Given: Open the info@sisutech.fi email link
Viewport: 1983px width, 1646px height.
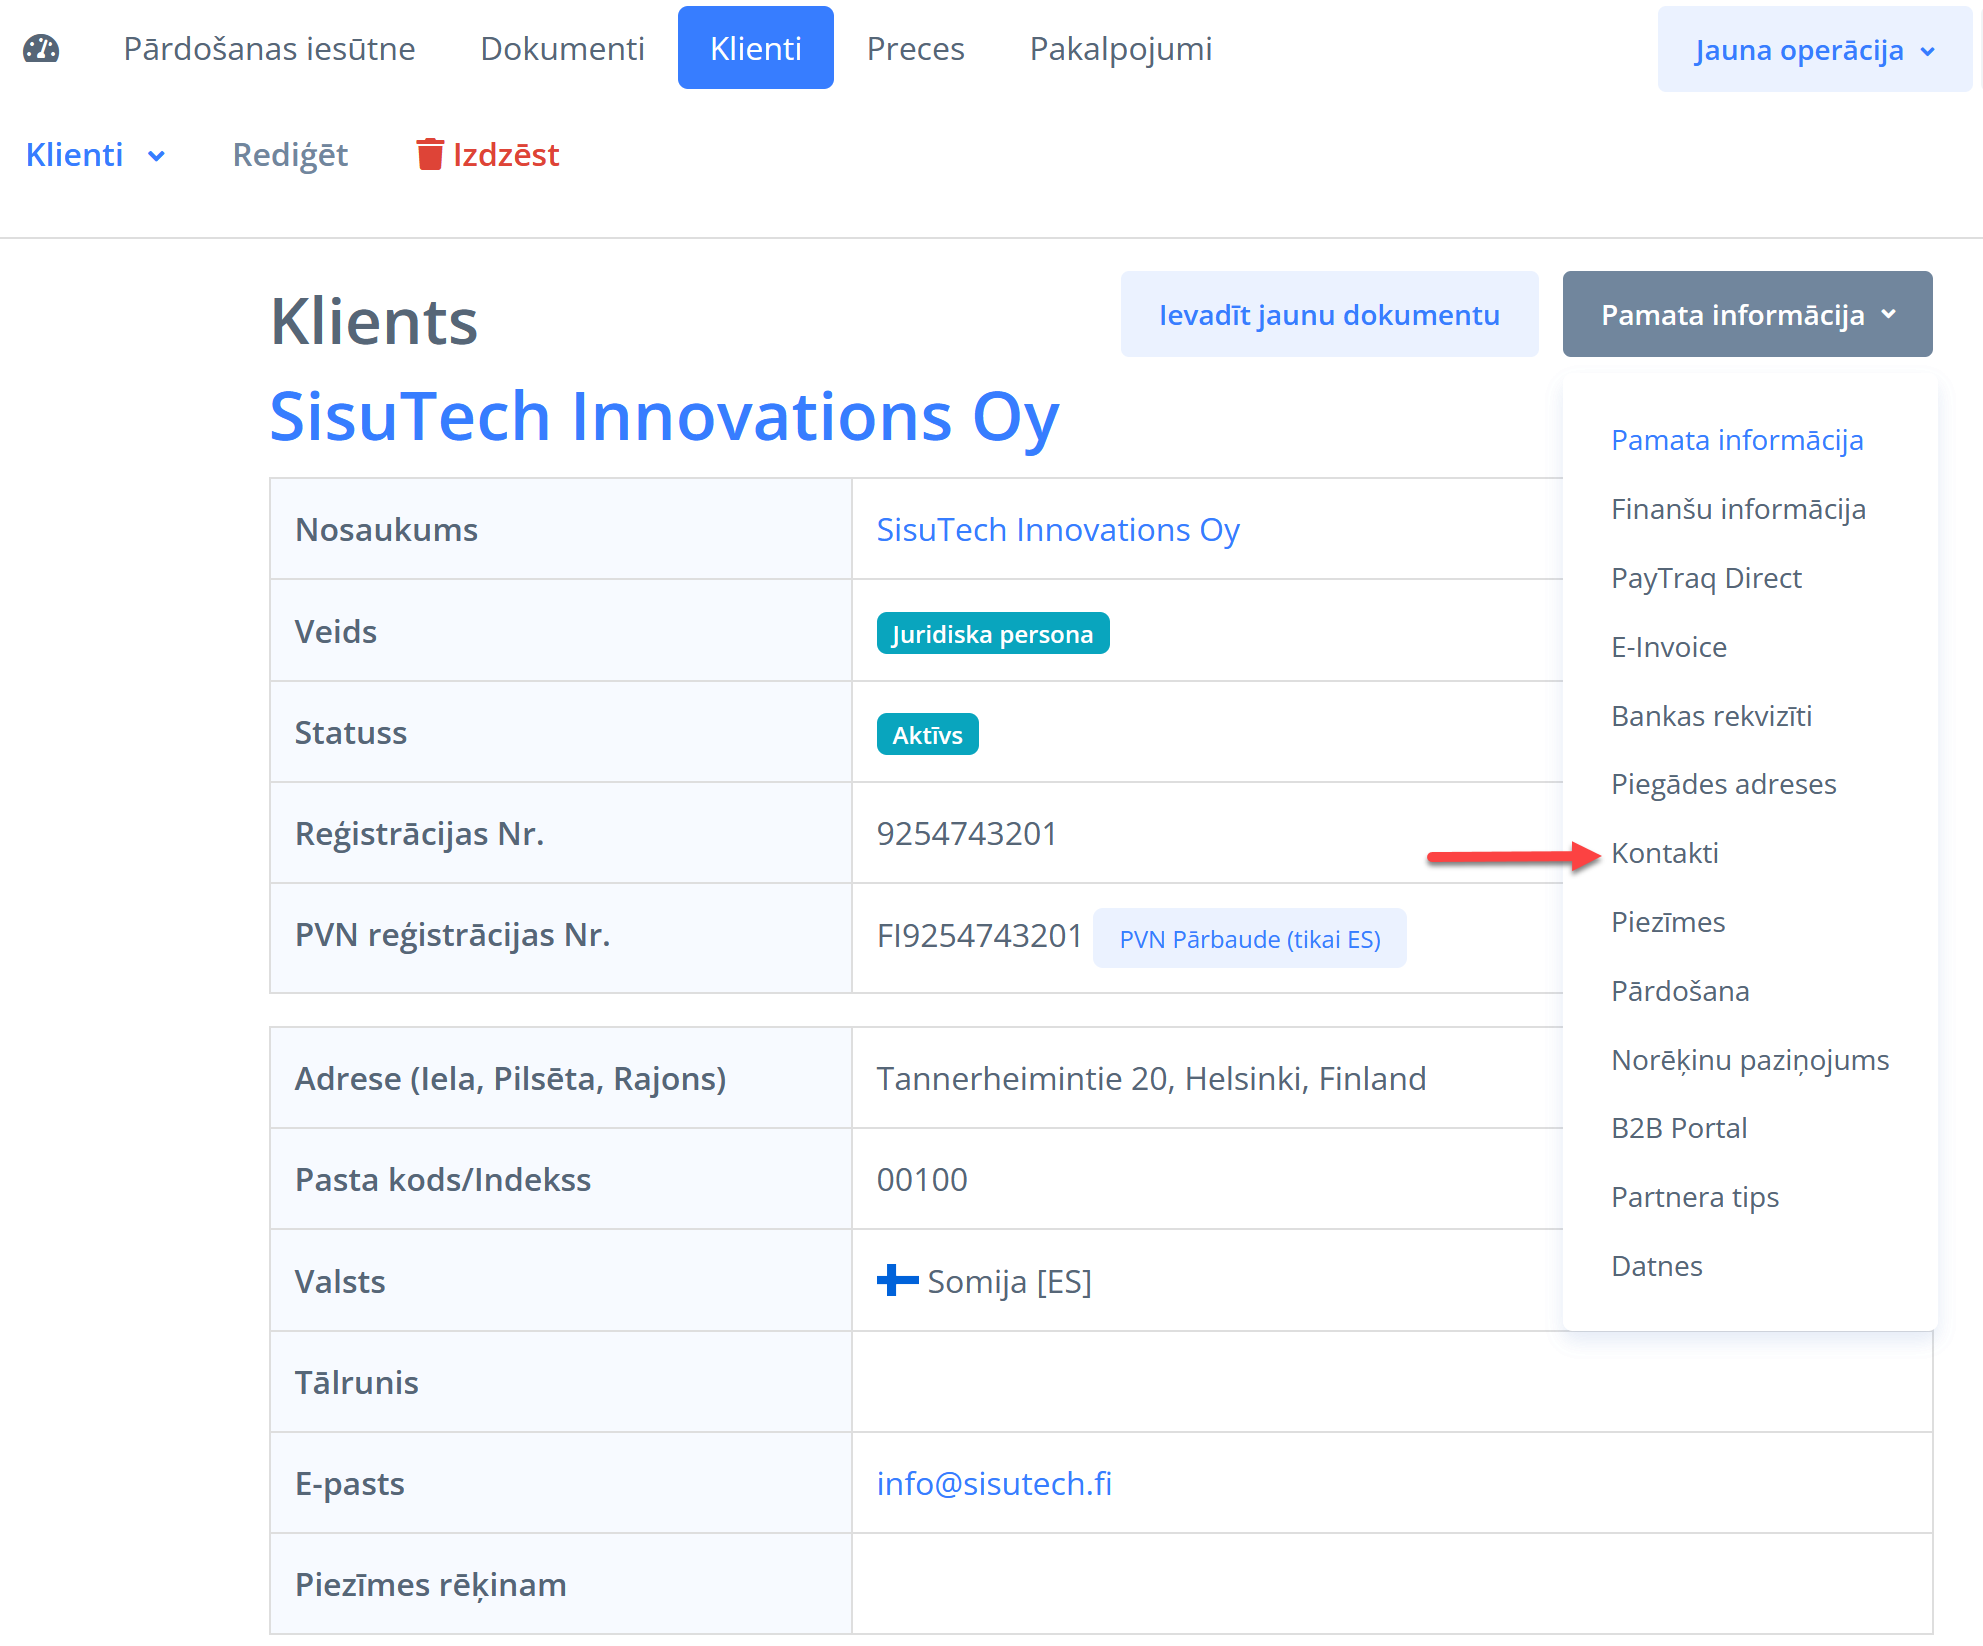Looking at the screenshot, I should (994, 1483).
